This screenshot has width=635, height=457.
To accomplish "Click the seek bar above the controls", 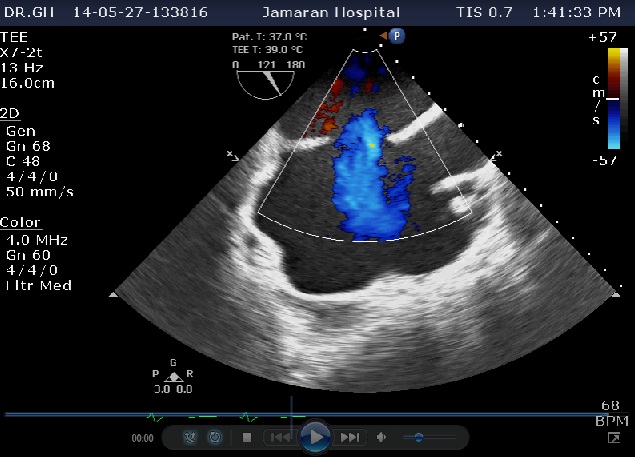I will (300, 414).
